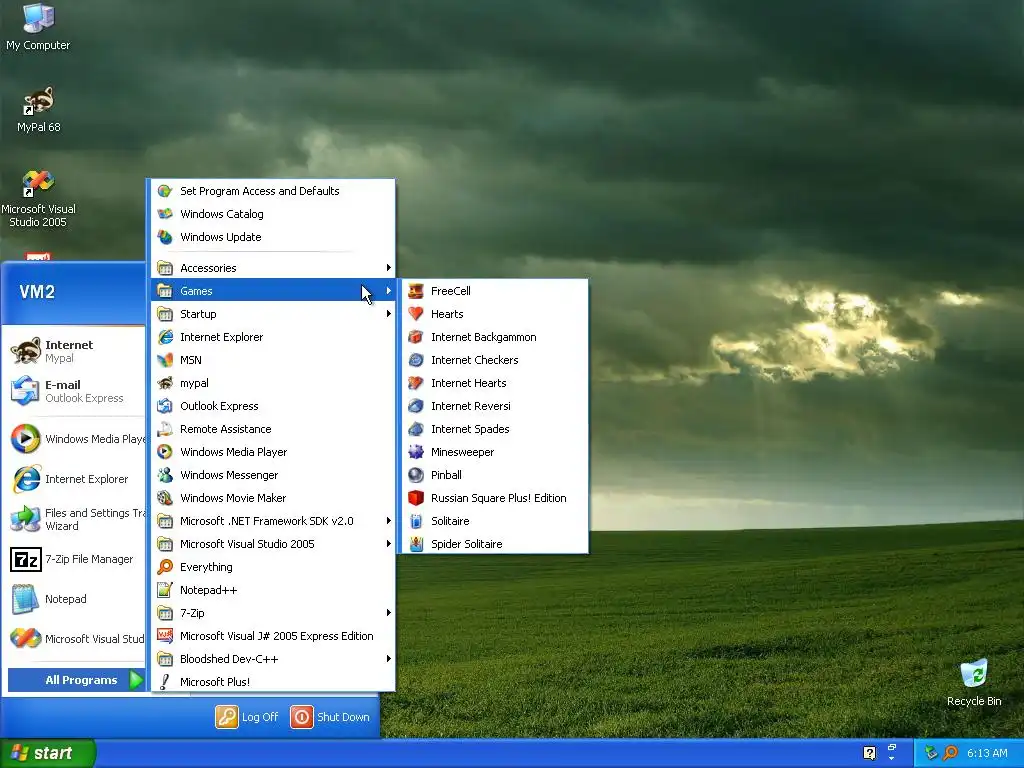
Task: Expand Microsoft .NET Framework SDK v2.0 folder
Action: (x=273, y=520)
